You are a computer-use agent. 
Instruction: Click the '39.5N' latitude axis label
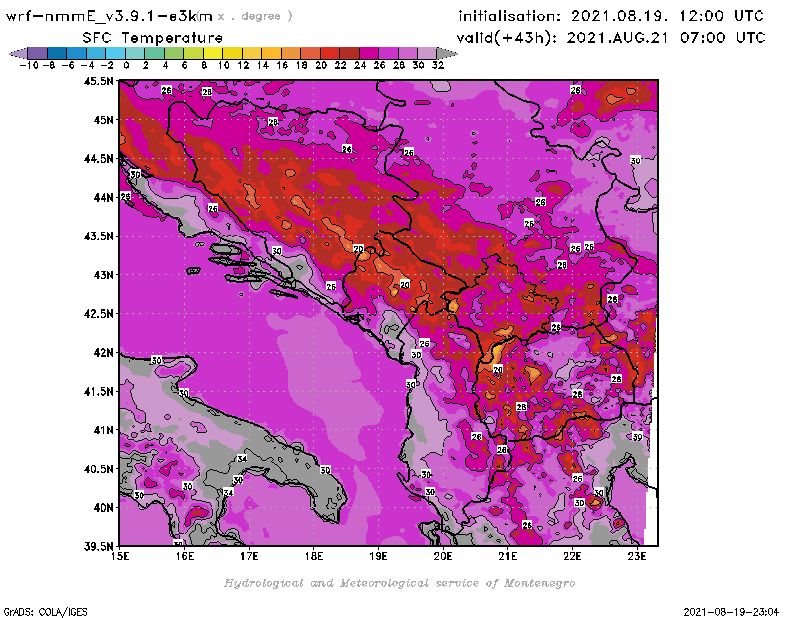[98, 547]
